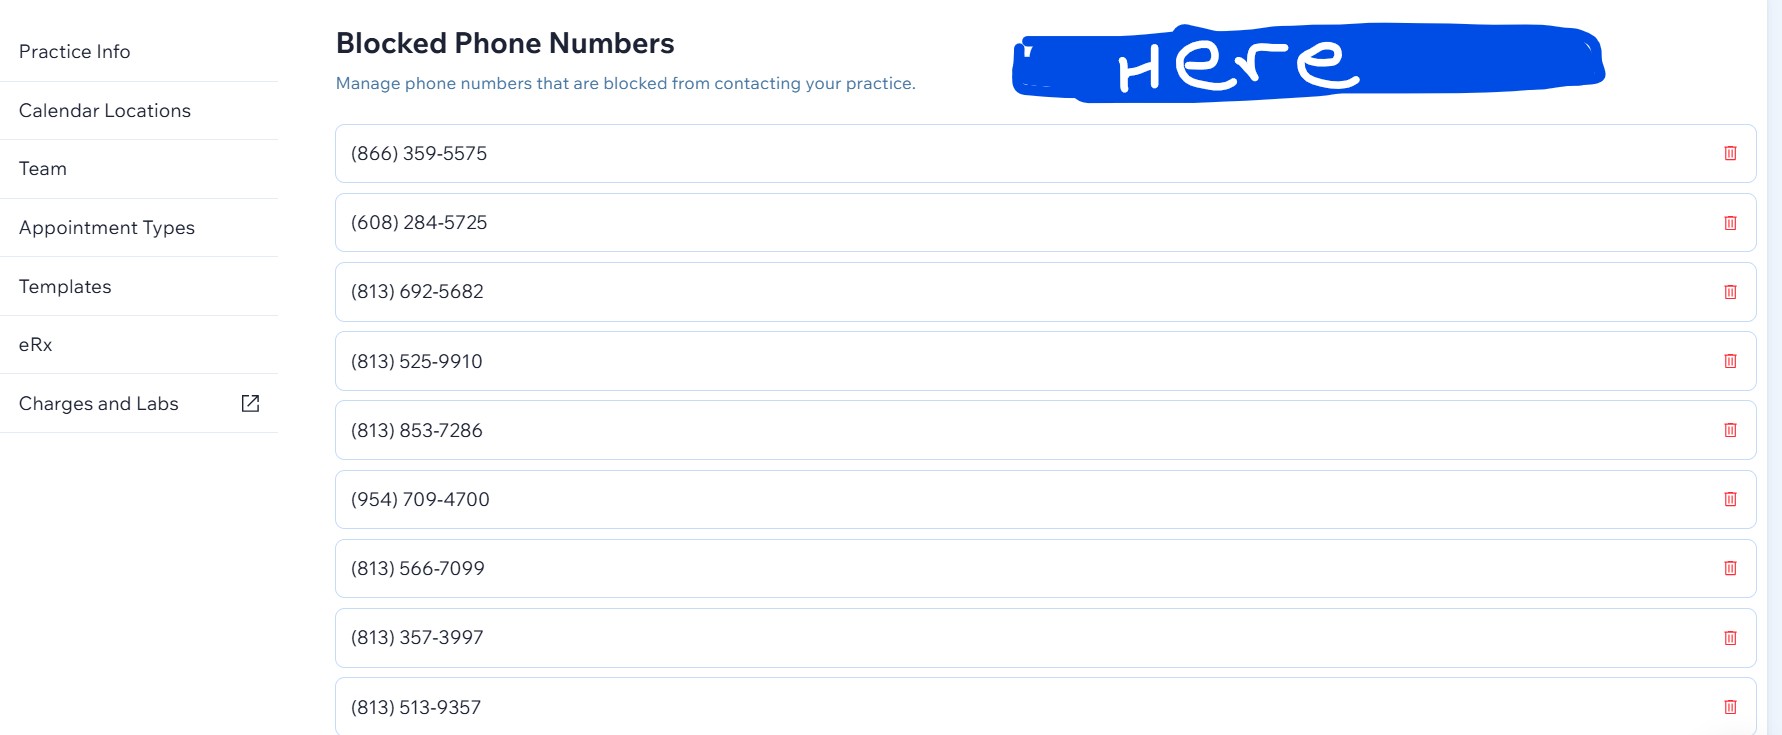The width and height of the screenshot is (1782, 735).
Task: Open external link icon beside Charges and Labs
Action: [250, 403]
